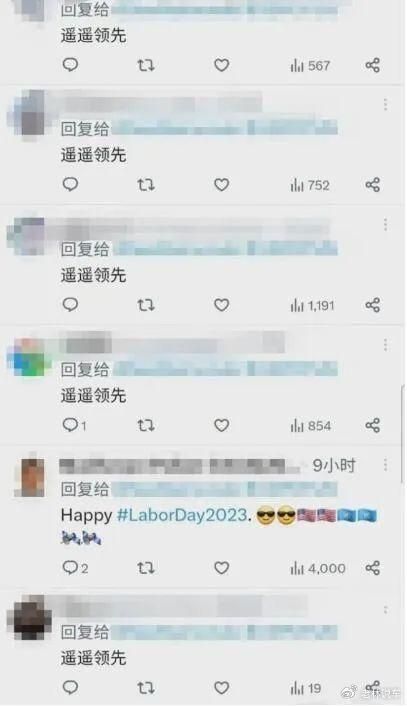This screenshot has height=706, width=407.
Task: Like the reply with 19 views
Action: (221, 688)
